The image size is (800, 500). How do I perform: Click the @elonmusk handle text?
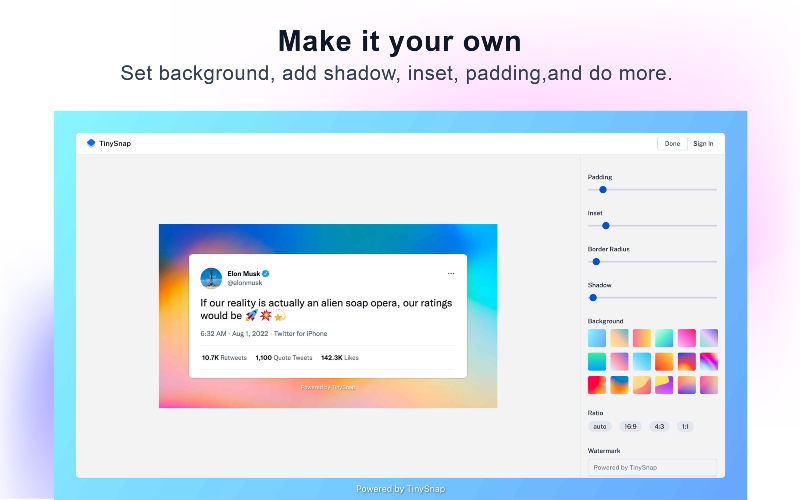coord(245,283)
